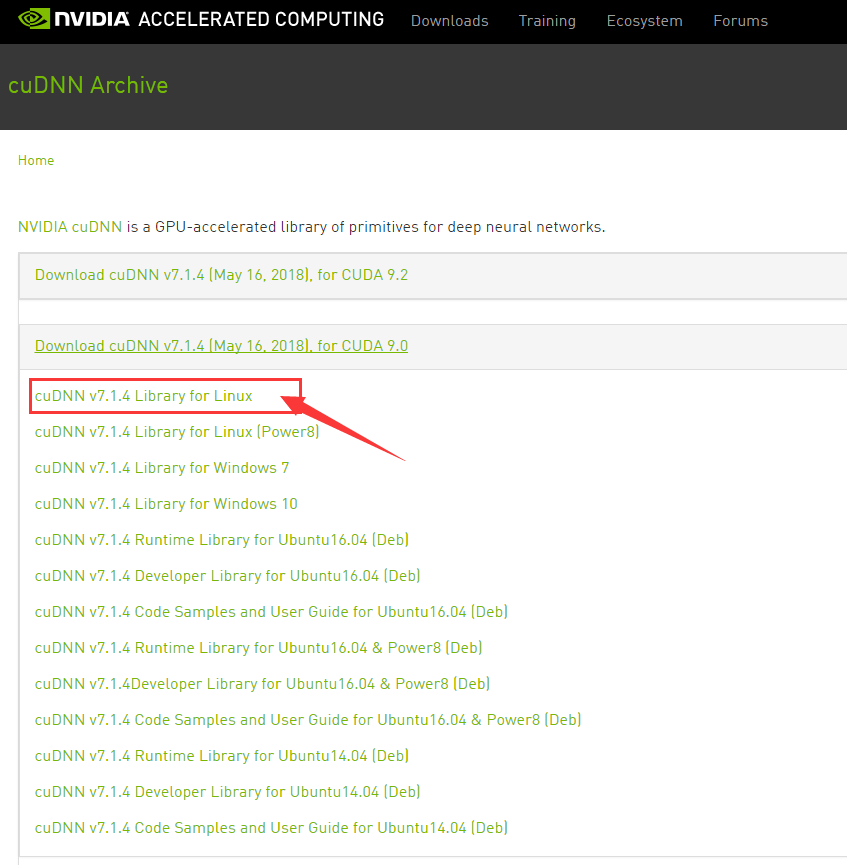The image size is (847, 865).
Task: Get Developer Library for Ubuntu16.04 (Deb)
Action: (227, 576)
